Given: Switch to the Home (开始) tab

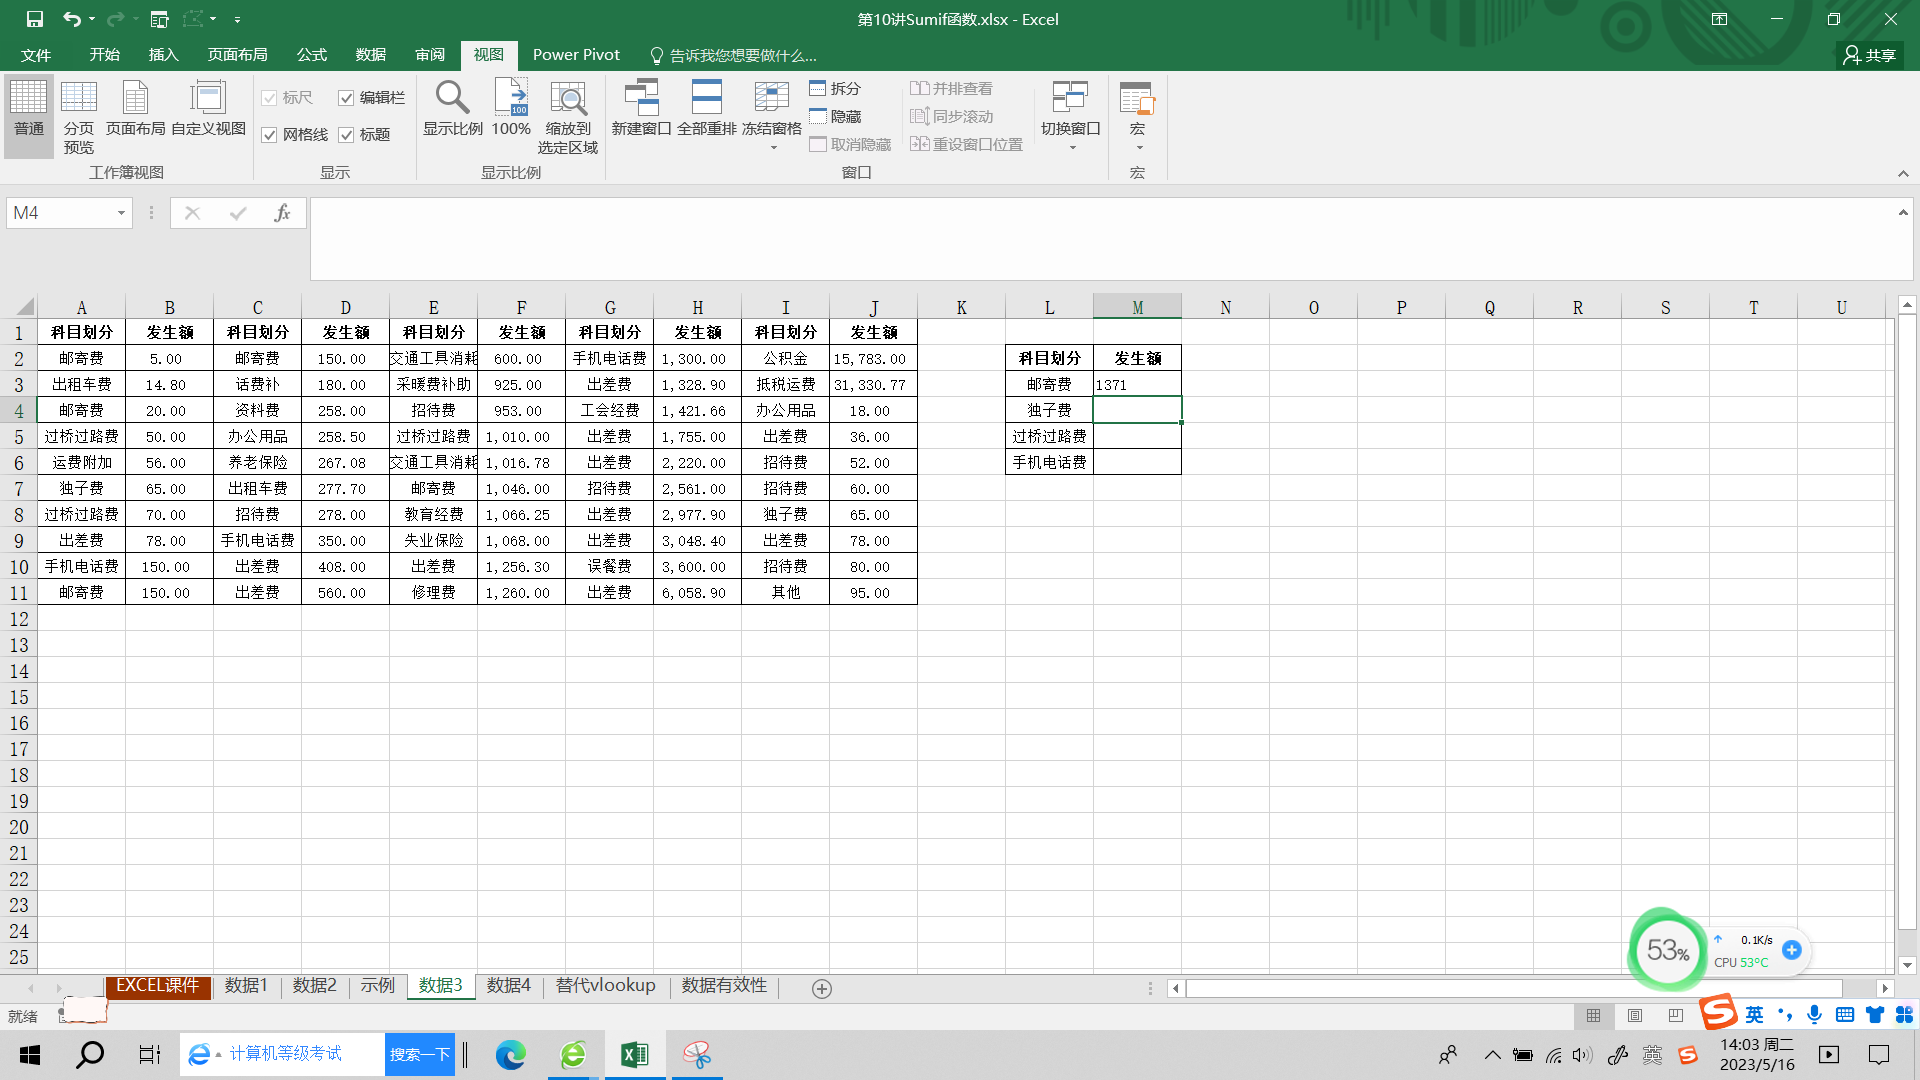Looking at the screenshot, I should pyautogui.click(x=104, y=55).
